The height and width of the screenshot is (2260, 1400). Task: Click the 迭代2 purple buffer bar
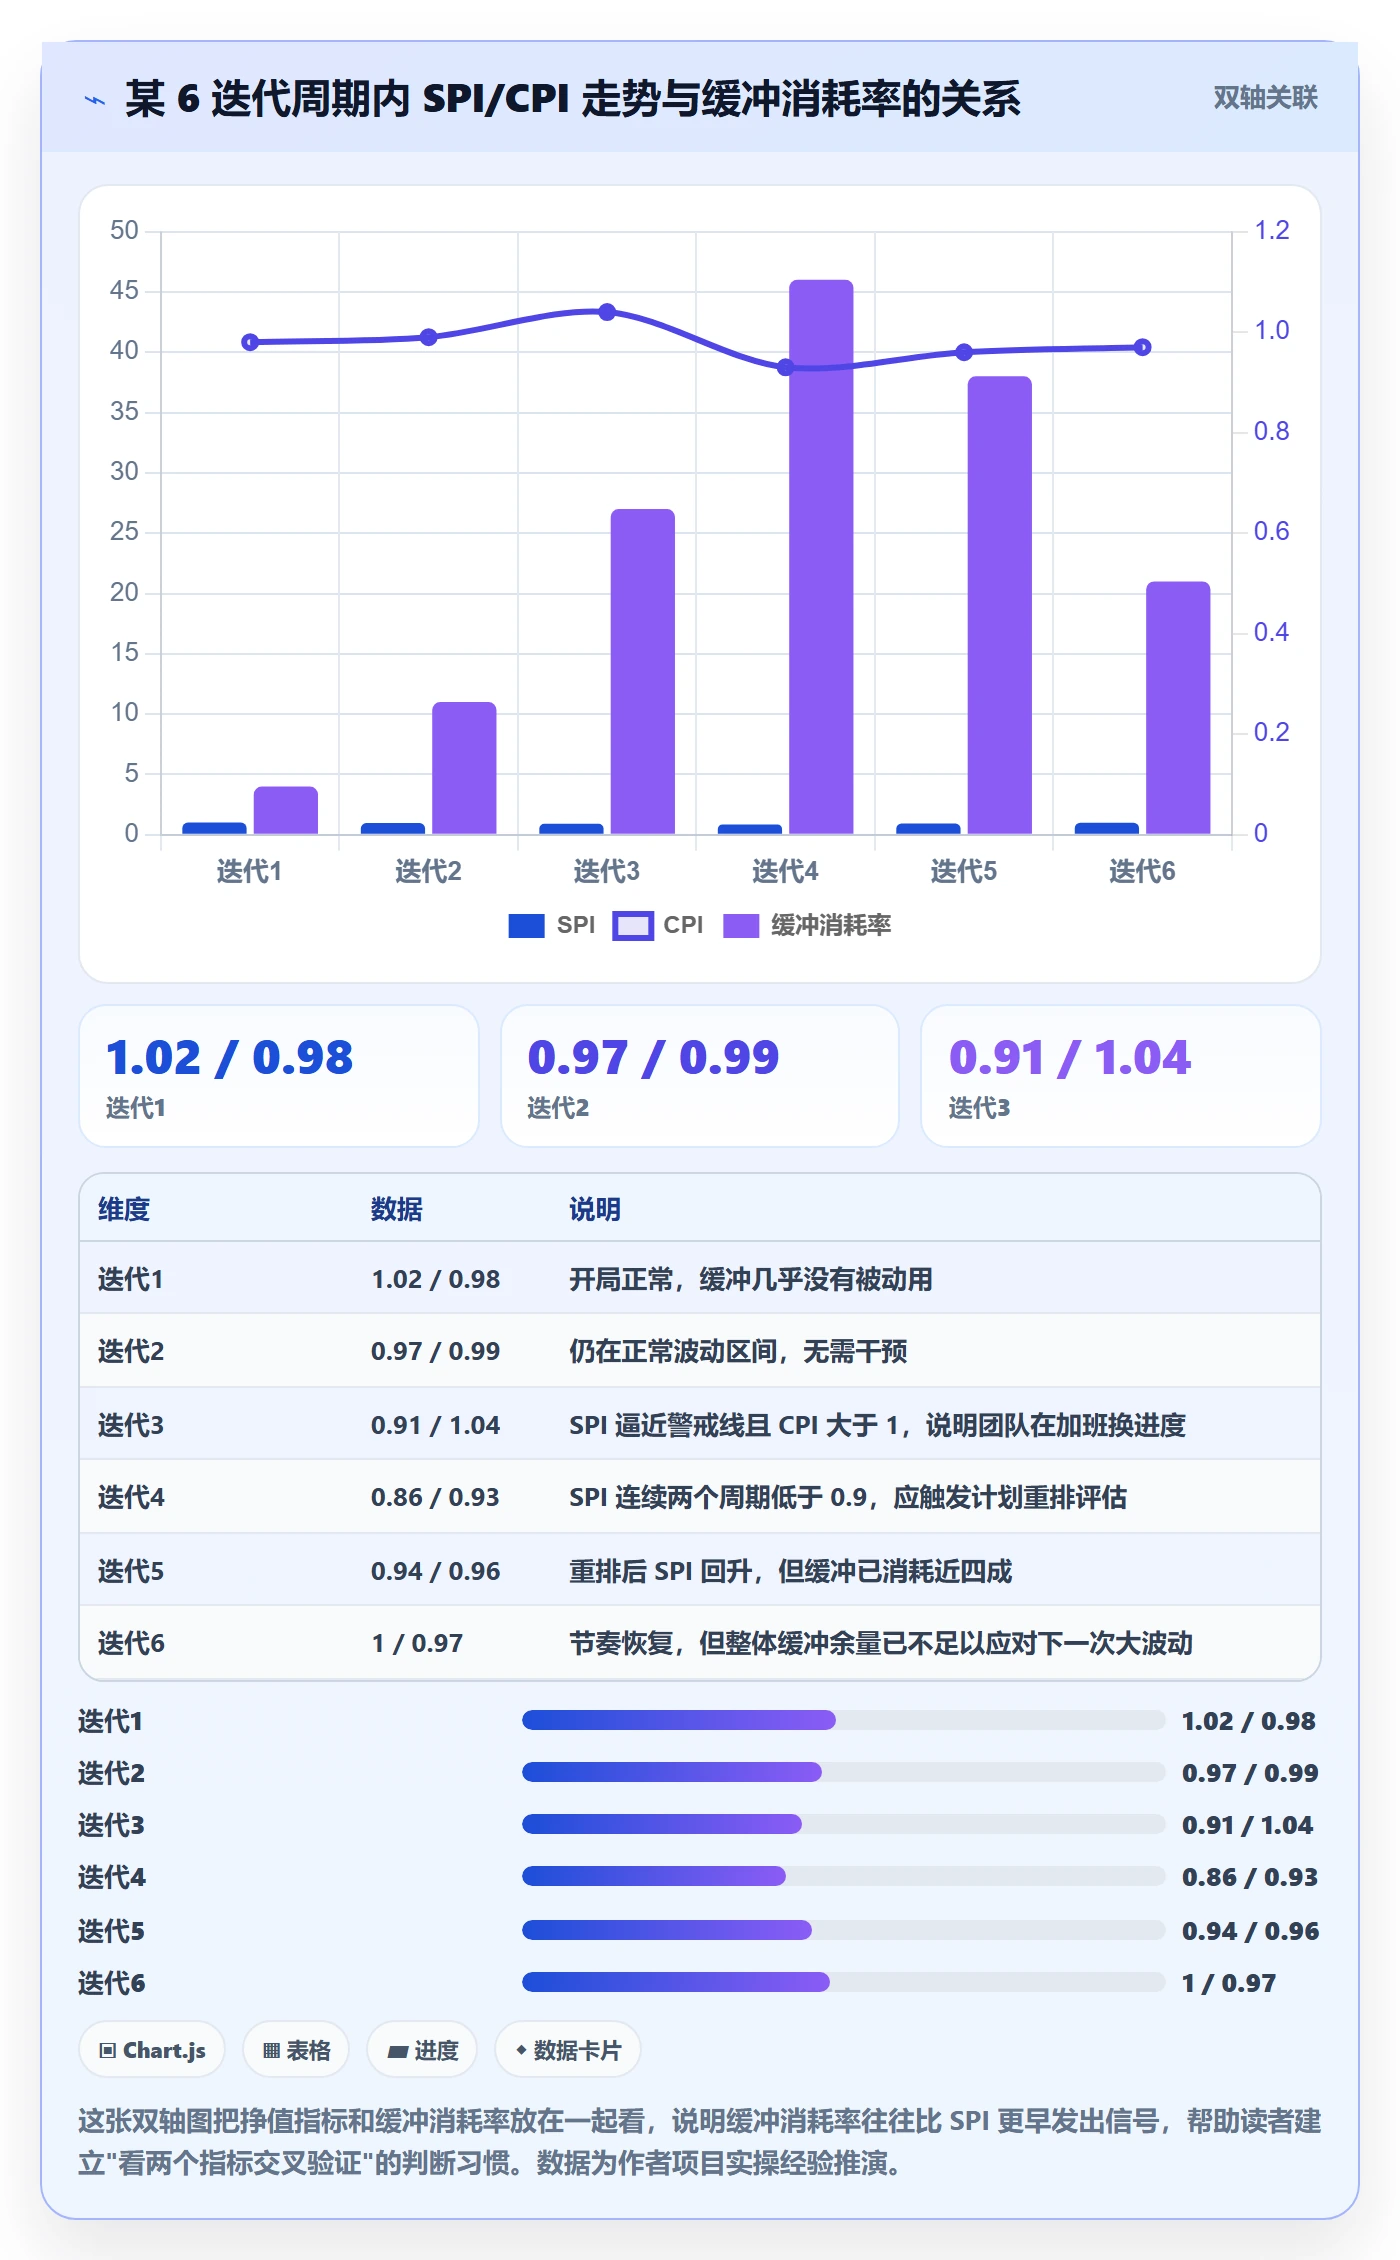464,768
